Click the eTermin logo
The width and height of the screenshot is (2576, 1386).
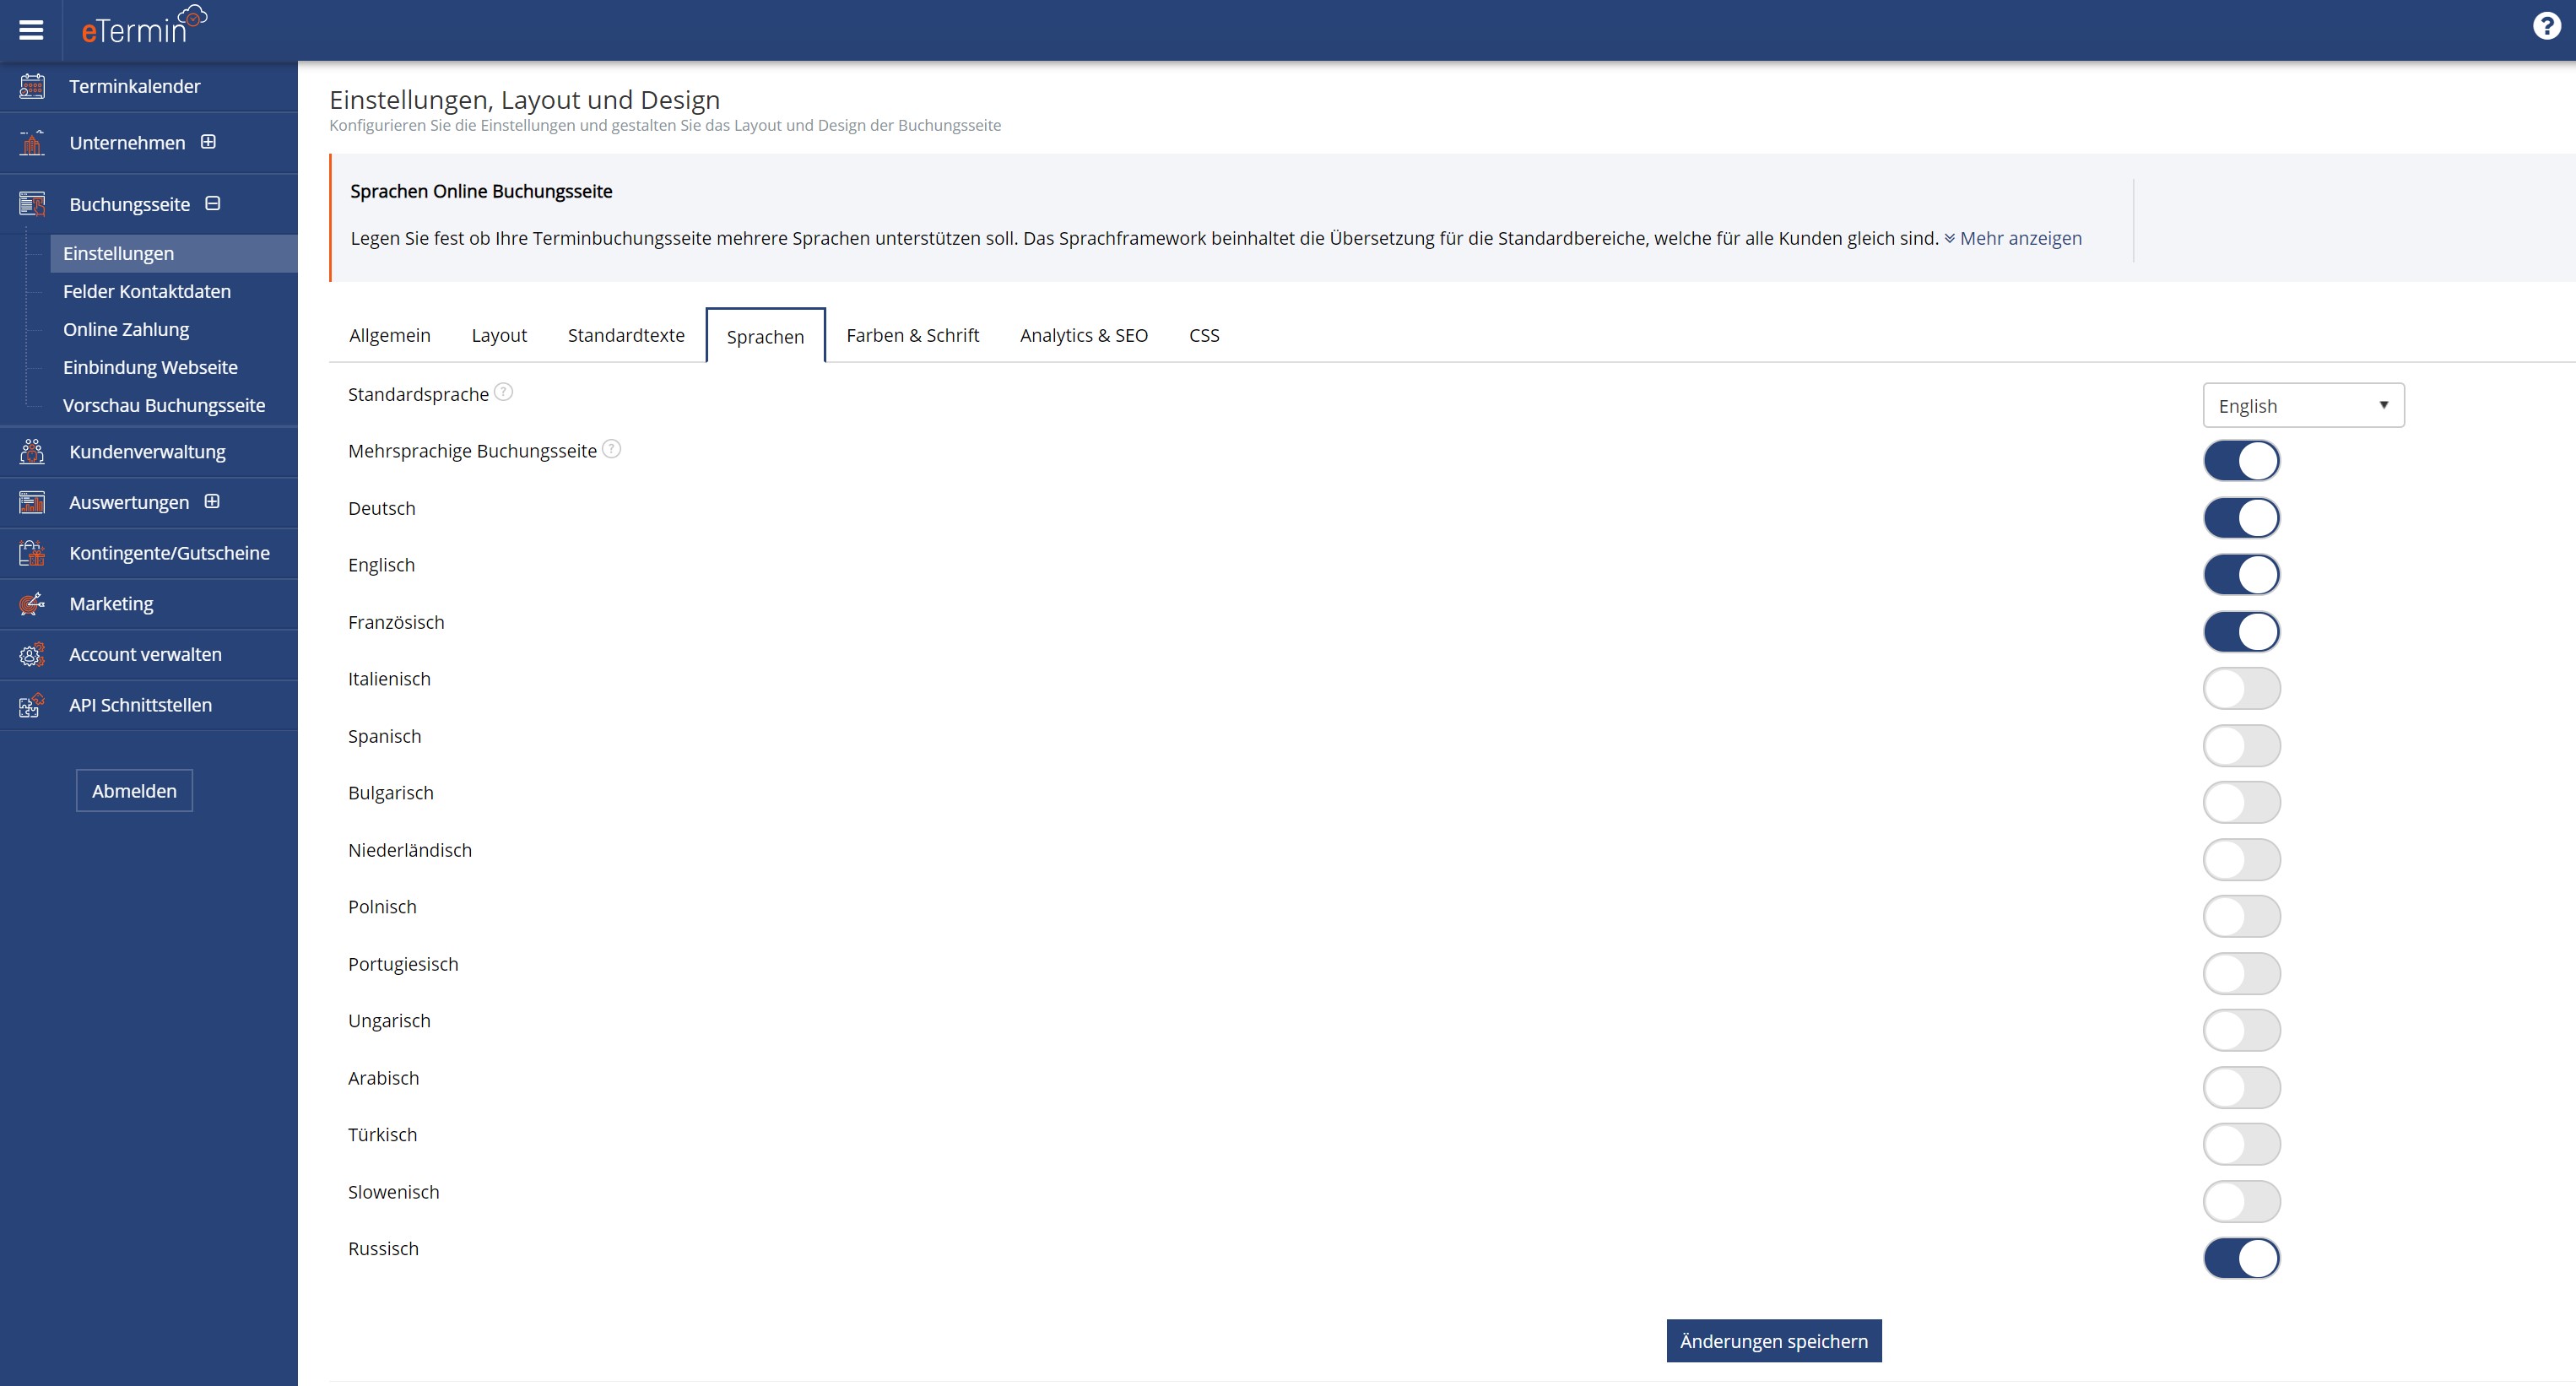pyautogui.click(x=144, y=26)
